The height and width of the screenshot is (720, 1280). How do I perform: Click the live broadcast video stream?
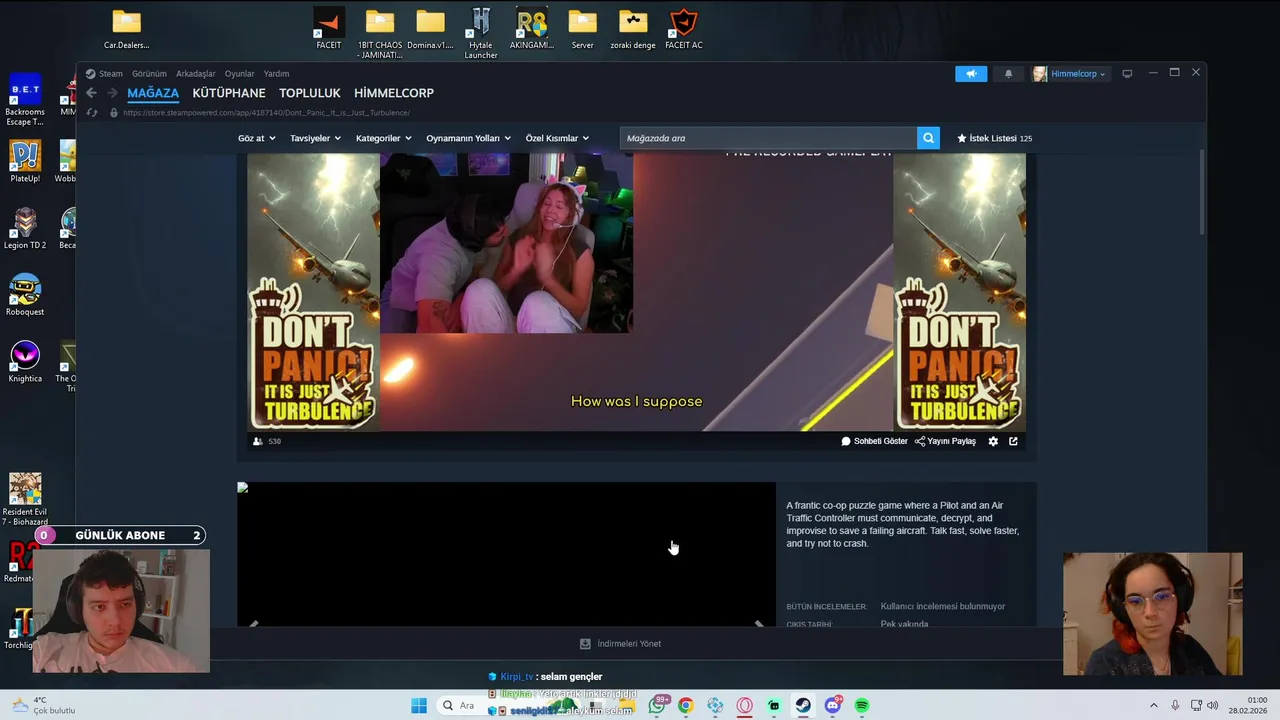pyautogui.click(x=636, y=292)
